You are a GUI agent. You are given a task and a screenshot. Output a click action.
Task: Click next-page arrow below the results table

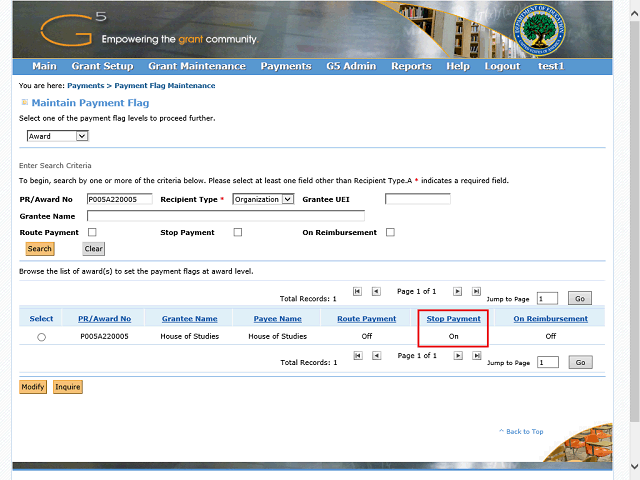(x=458, y=356)
